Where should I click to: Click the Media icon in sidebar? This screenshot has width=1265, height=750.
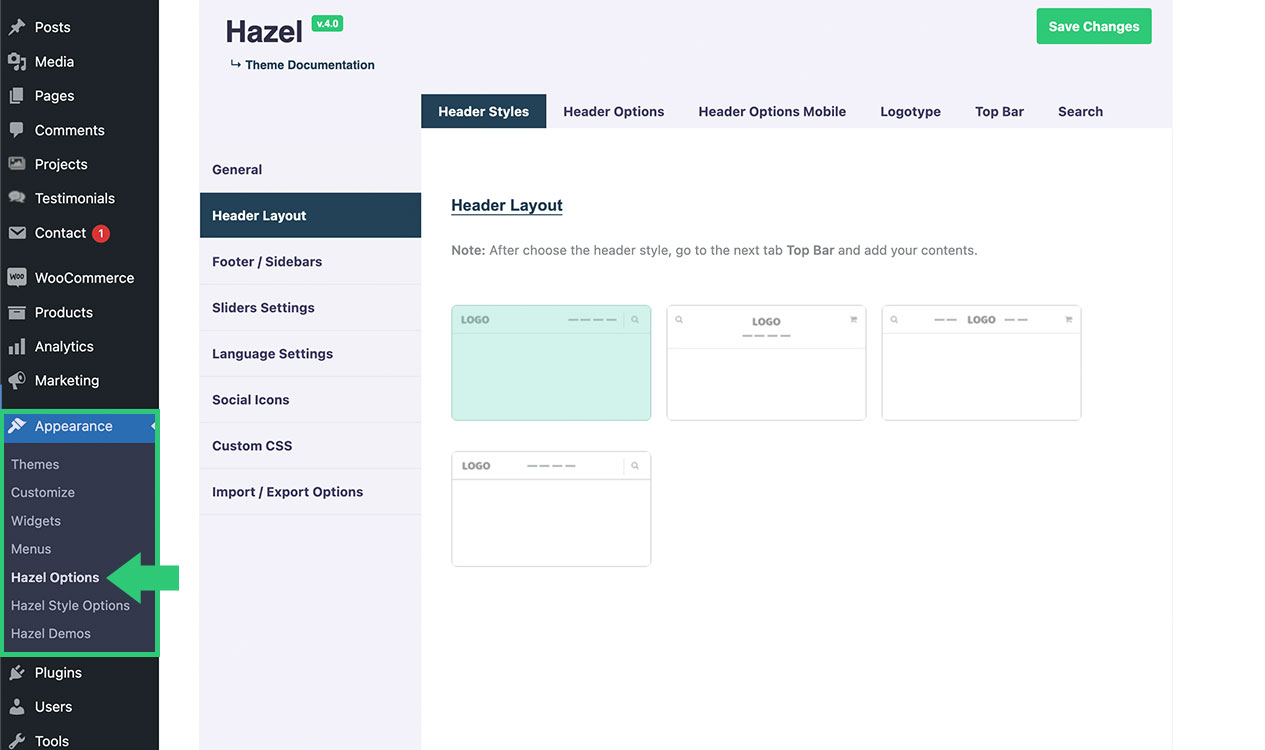point(17,62)
